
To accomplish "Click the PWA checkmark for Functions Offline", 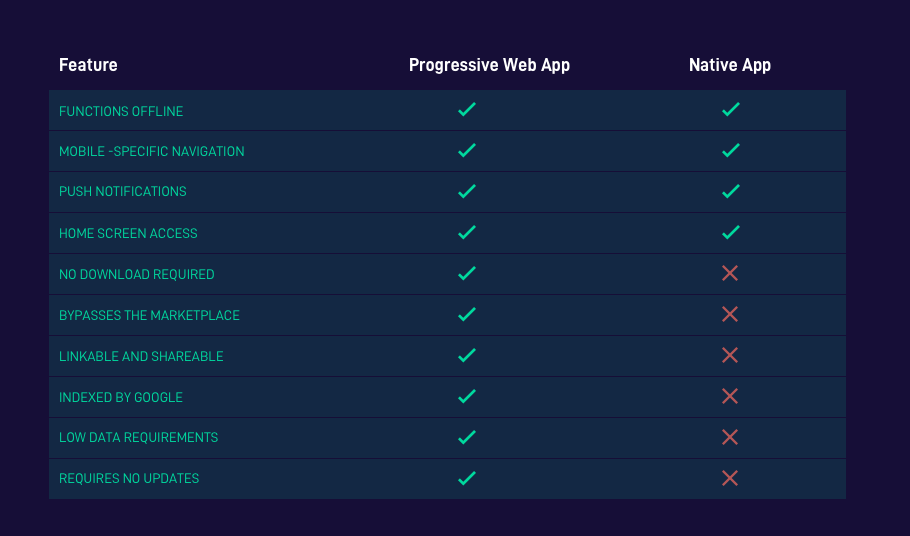I will (x=466, y=110).
